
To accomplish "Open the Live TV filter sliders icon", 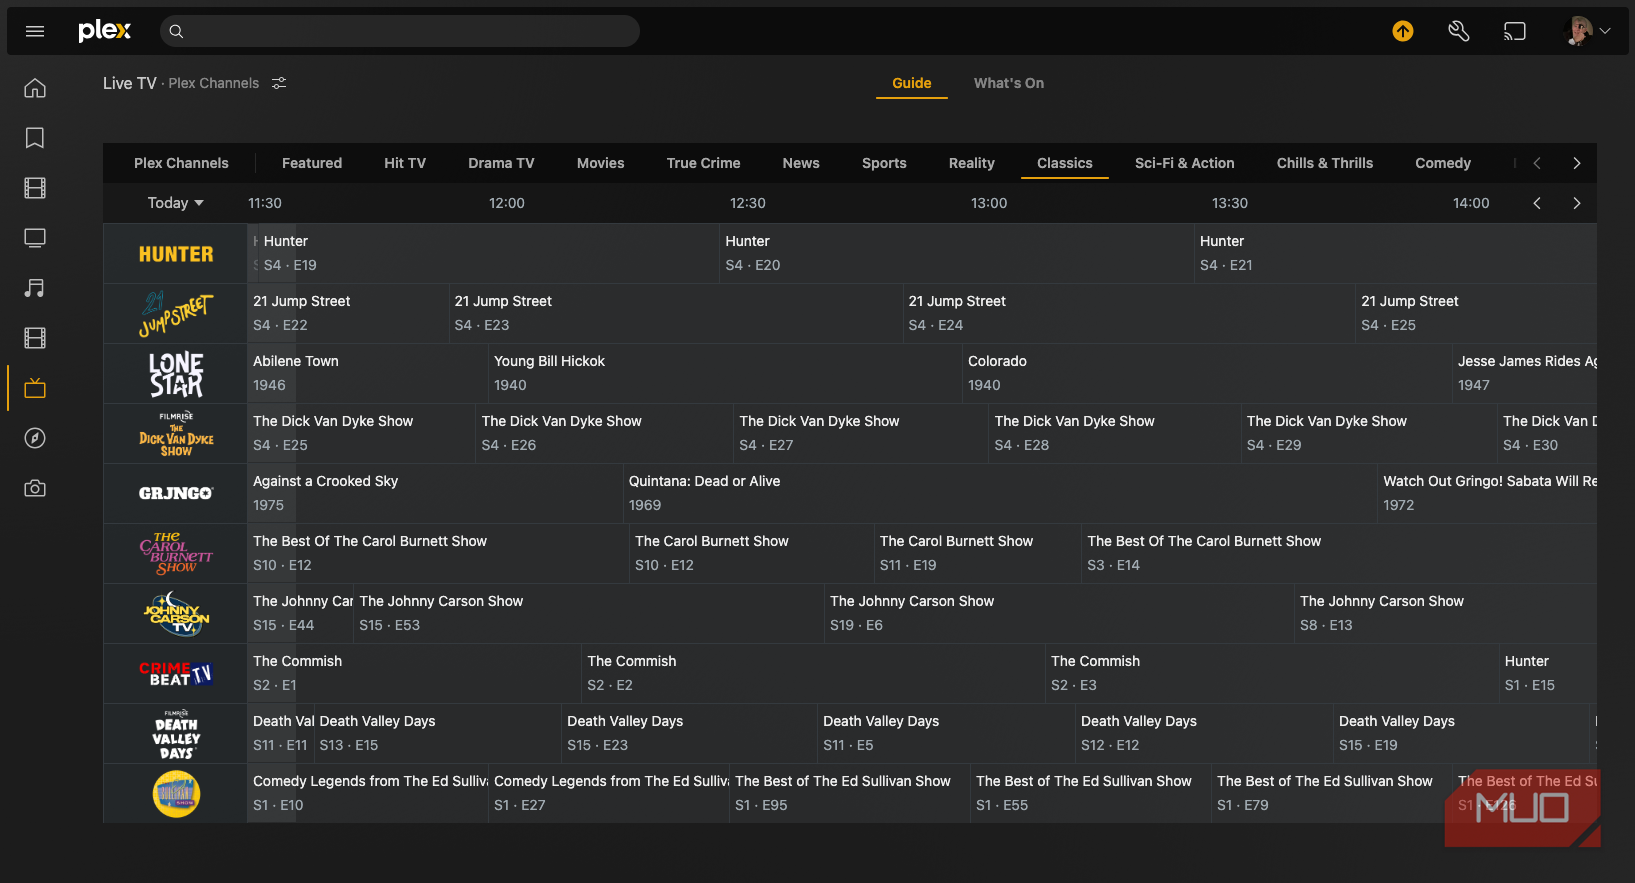I will coord(279,83).
